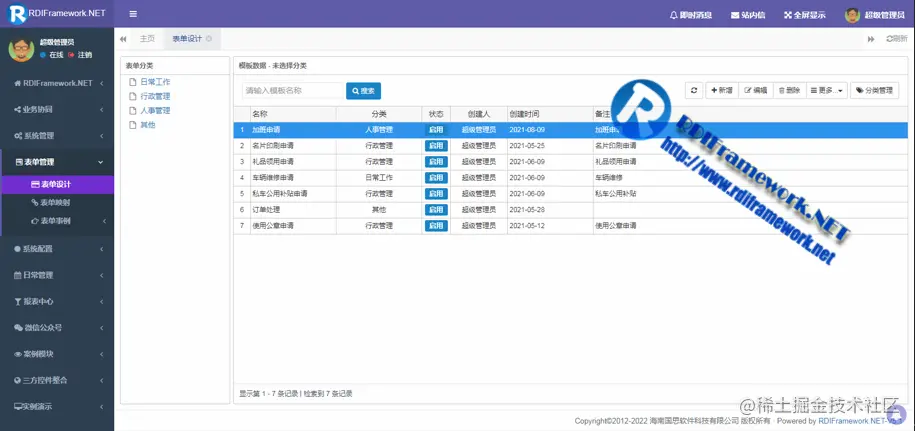Open 表单映射 in the sidebar submenu
The width and height of the screenshot is (915, 431).
coord(57,203)
